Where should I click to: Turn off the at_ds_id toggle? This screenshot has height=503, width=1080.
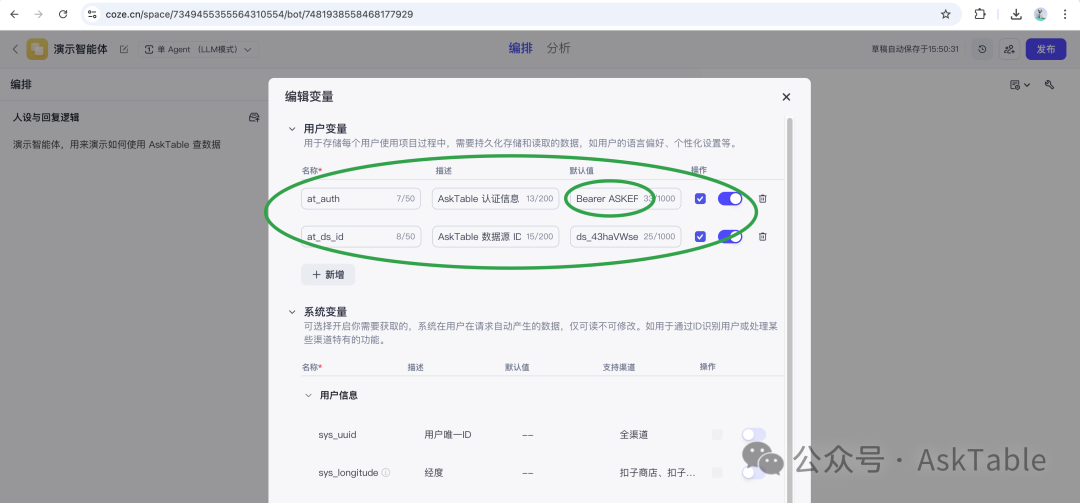coord(730,236)
